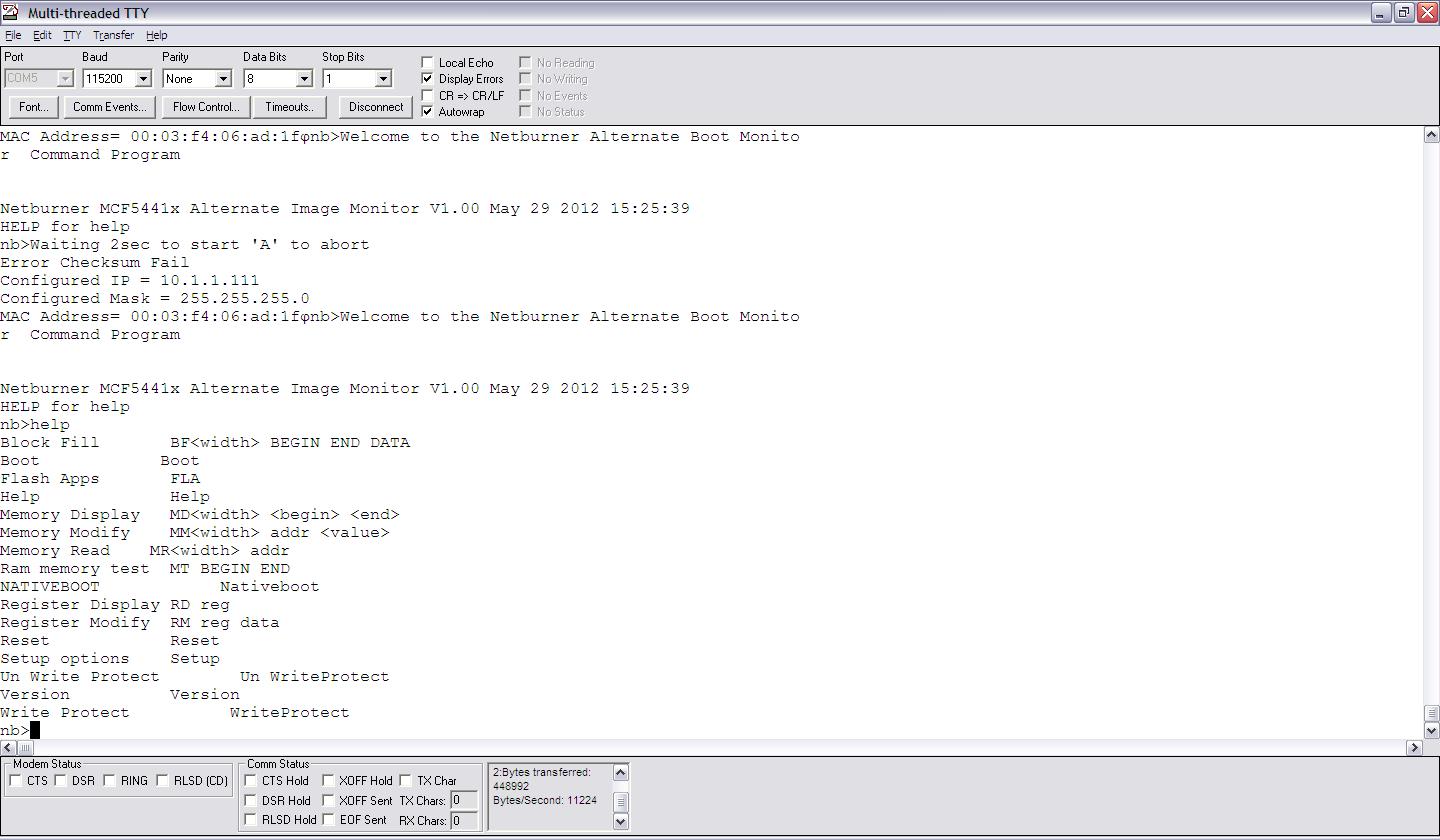Toggle the DSR modem status checkbox
The width and height of the screenshot is (1440, 840).
(61, 781)
